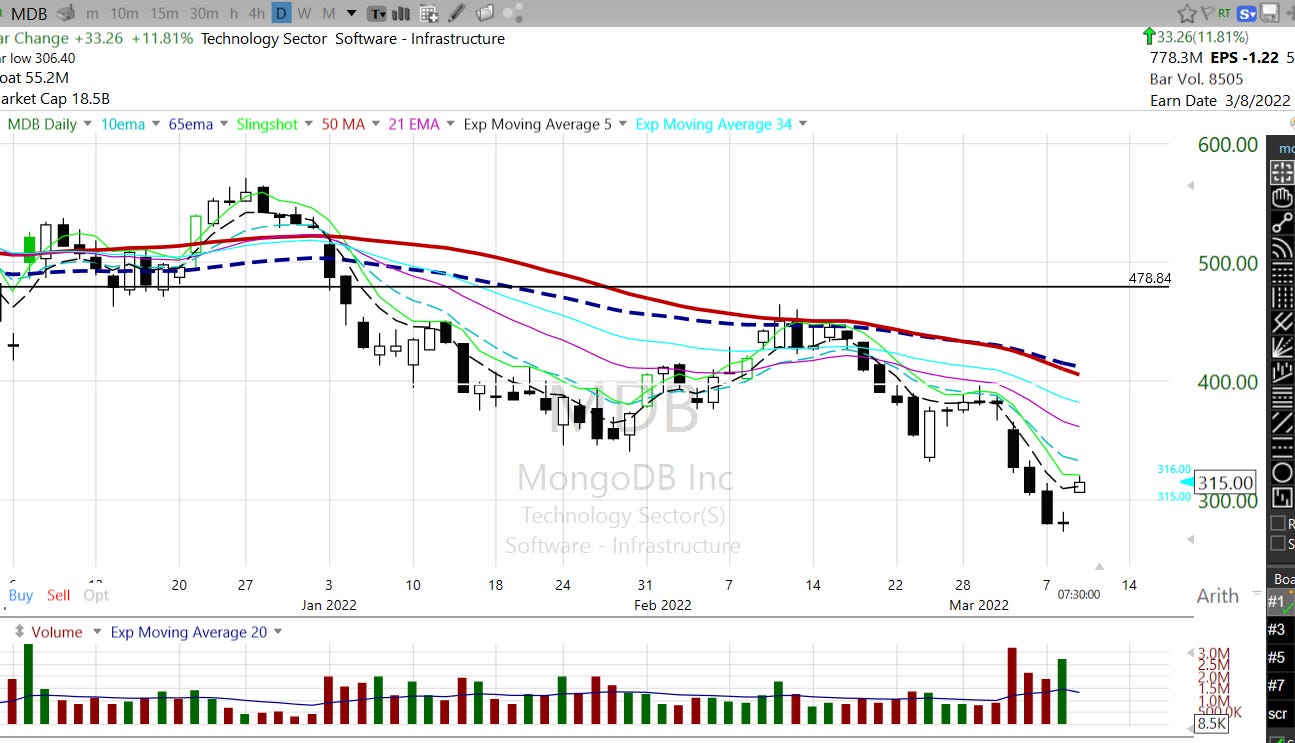Open the stacked icon beside MDB symbol
The height and width of the screenshot is (743, 1295).
68,13
